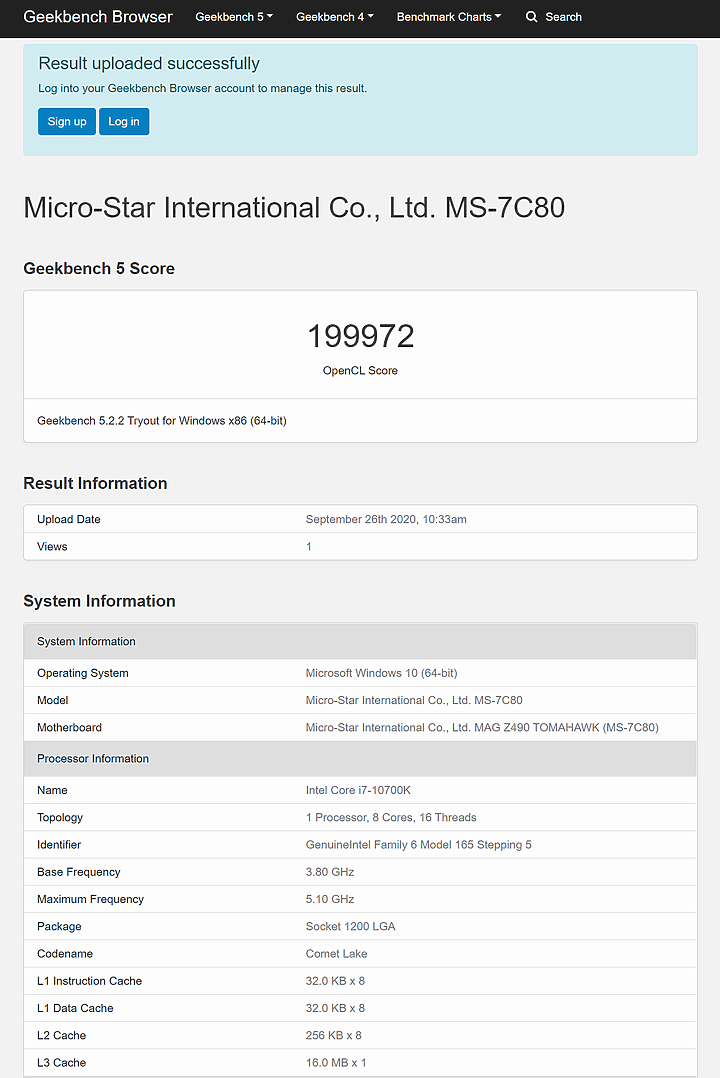Click the Comet Lake codename value

coord(336,954)
